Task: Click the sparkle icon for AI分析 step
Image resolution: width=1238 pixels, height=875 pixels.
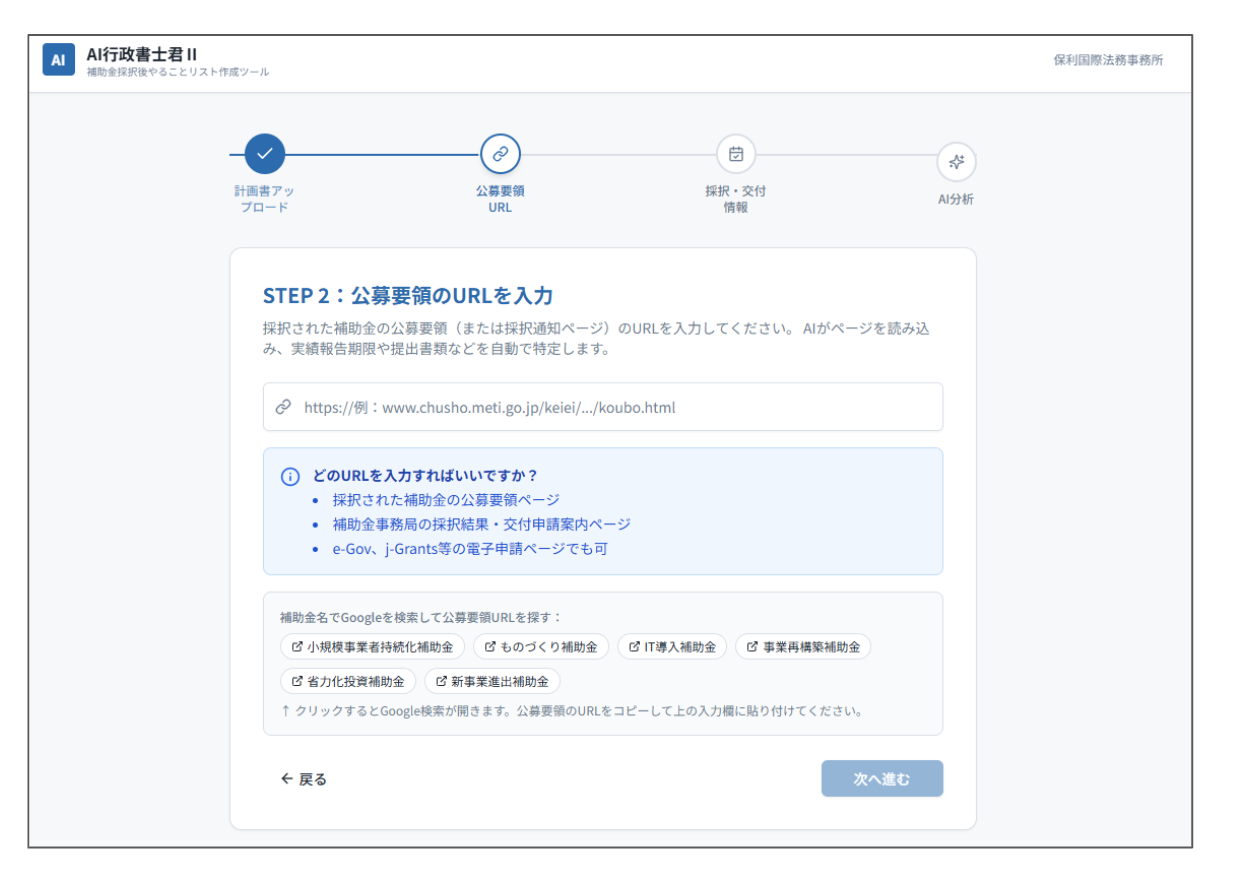Action: 956,162
